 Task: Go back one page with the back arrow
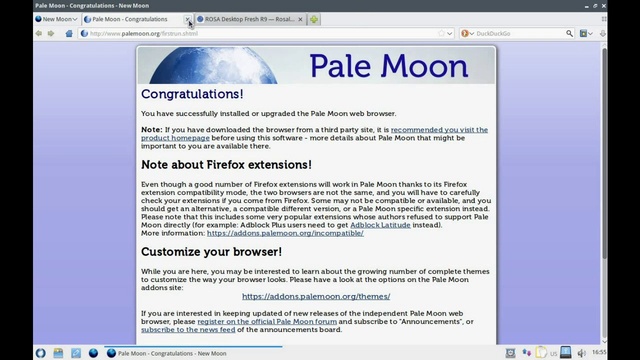click(x=39, y=33)
